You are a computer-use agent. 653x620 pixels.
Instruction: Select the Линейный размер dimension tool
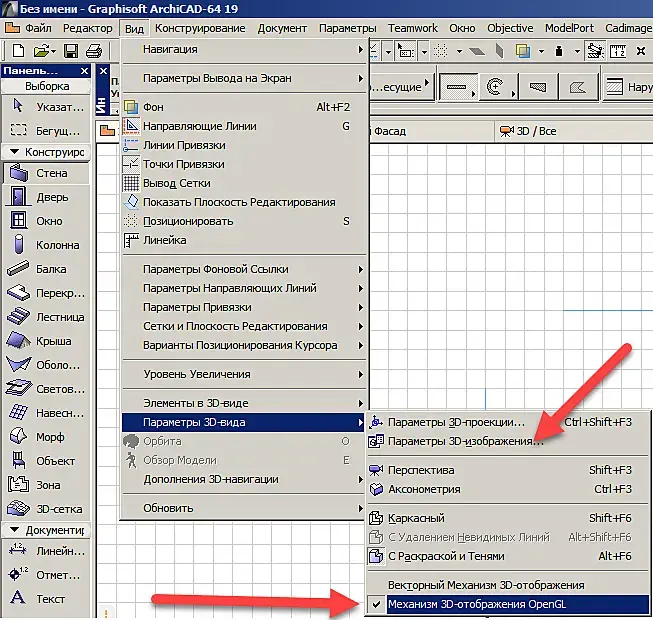pos(46,551)
